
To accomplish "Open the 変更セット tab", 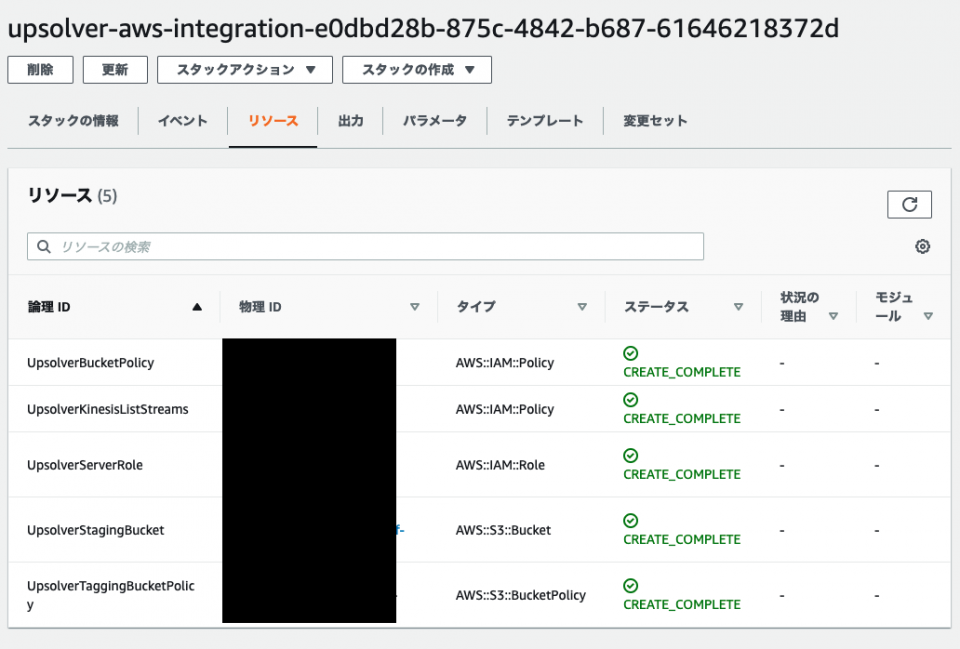I will (655, 121).
